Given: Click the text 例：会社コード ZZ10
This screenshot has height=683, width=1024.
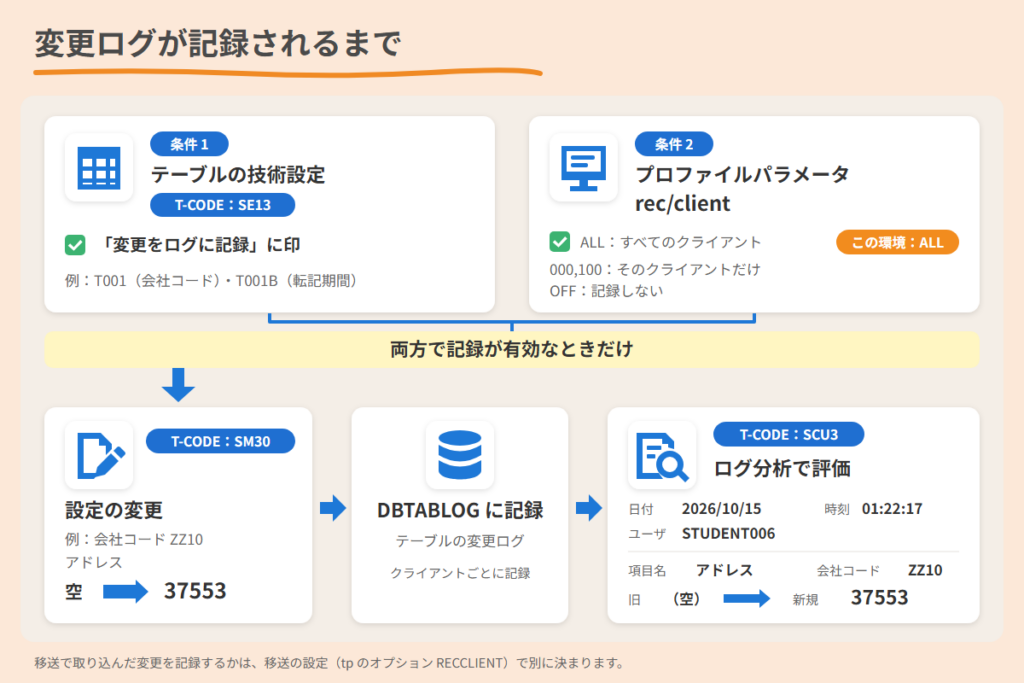Looking at the screenshot, I should pos(134,539).
